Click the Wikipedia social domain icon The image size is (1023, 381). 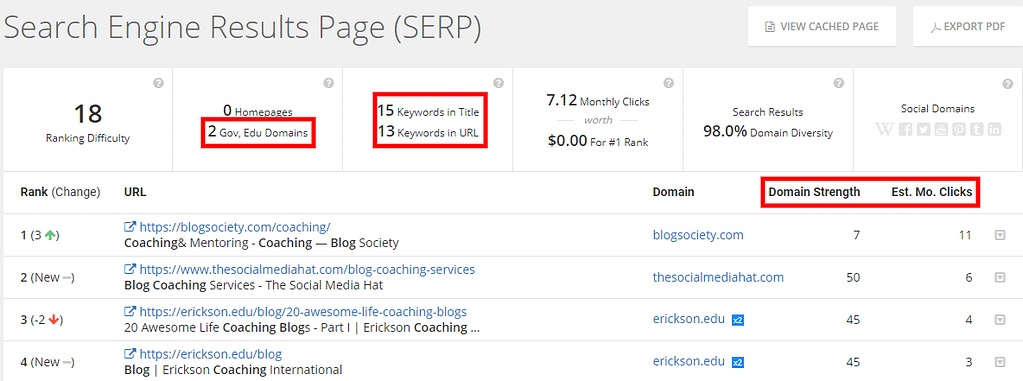click(x=885, y=129)
